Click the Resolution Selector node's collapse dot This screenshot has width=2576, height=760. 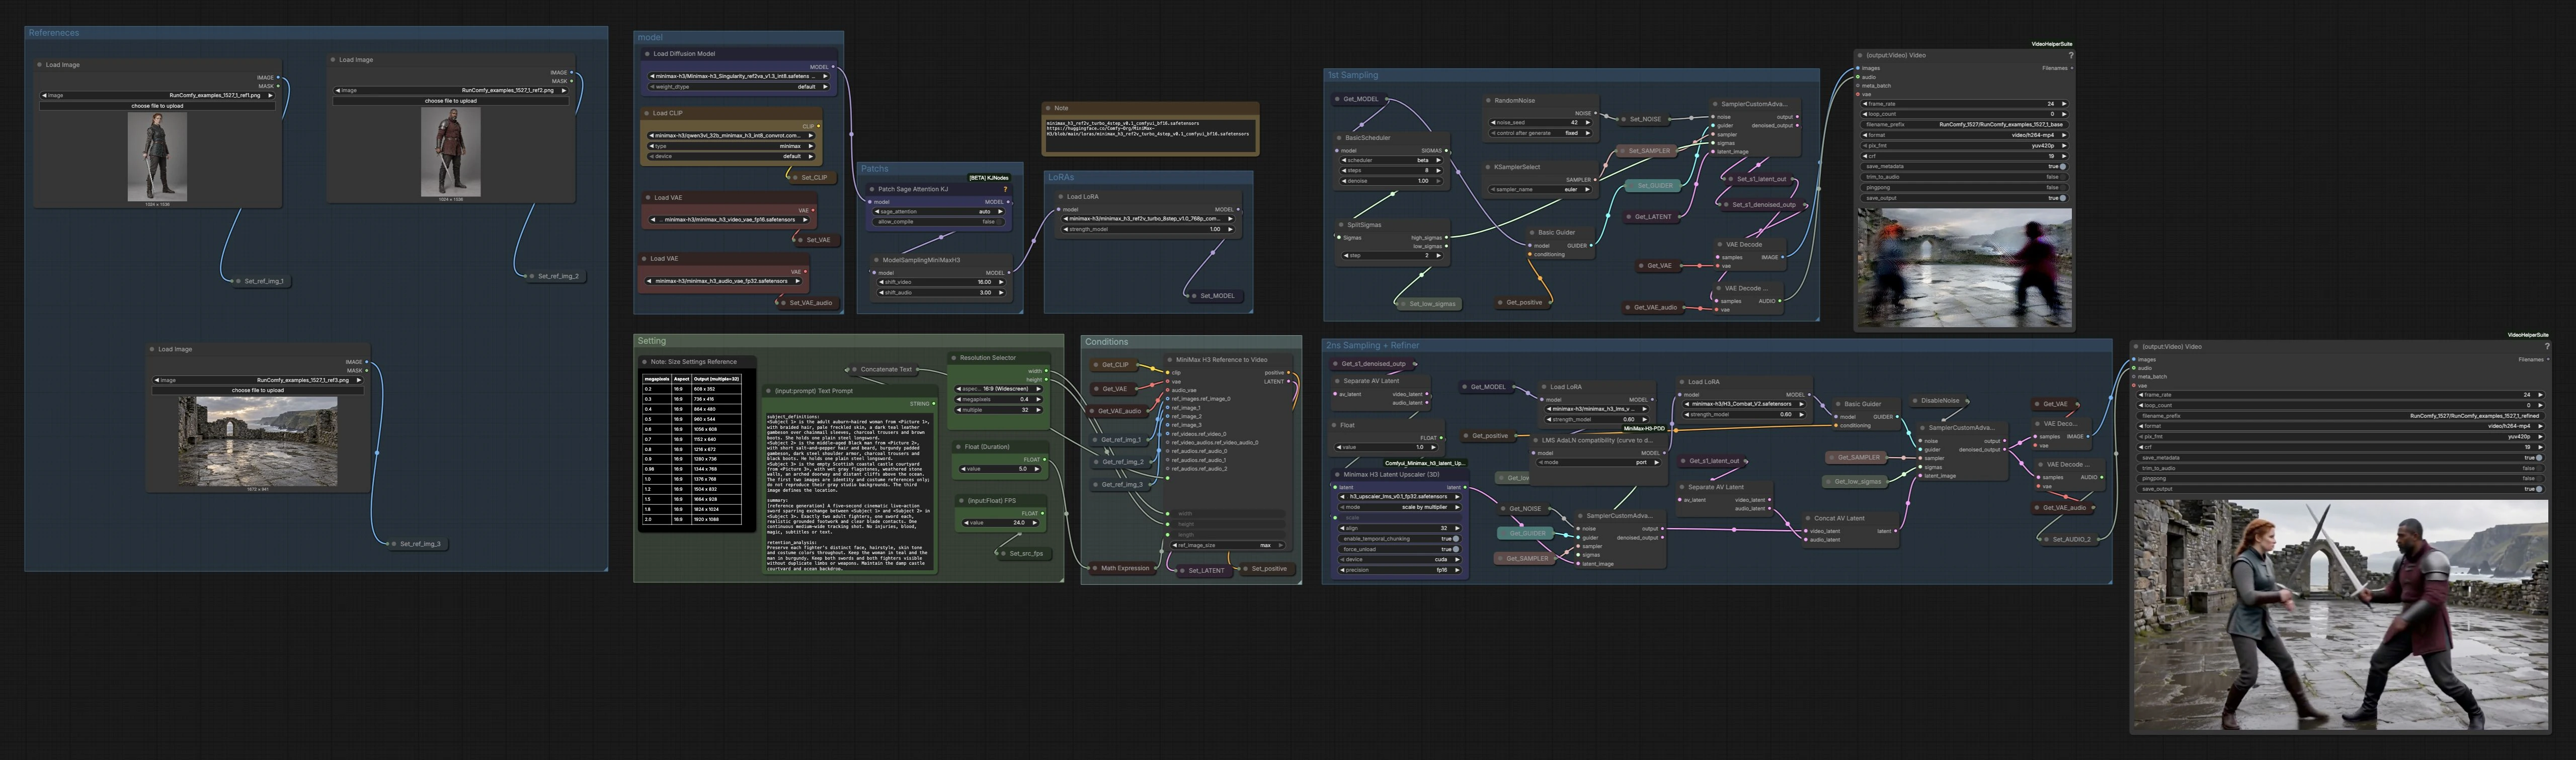(954, 357)
